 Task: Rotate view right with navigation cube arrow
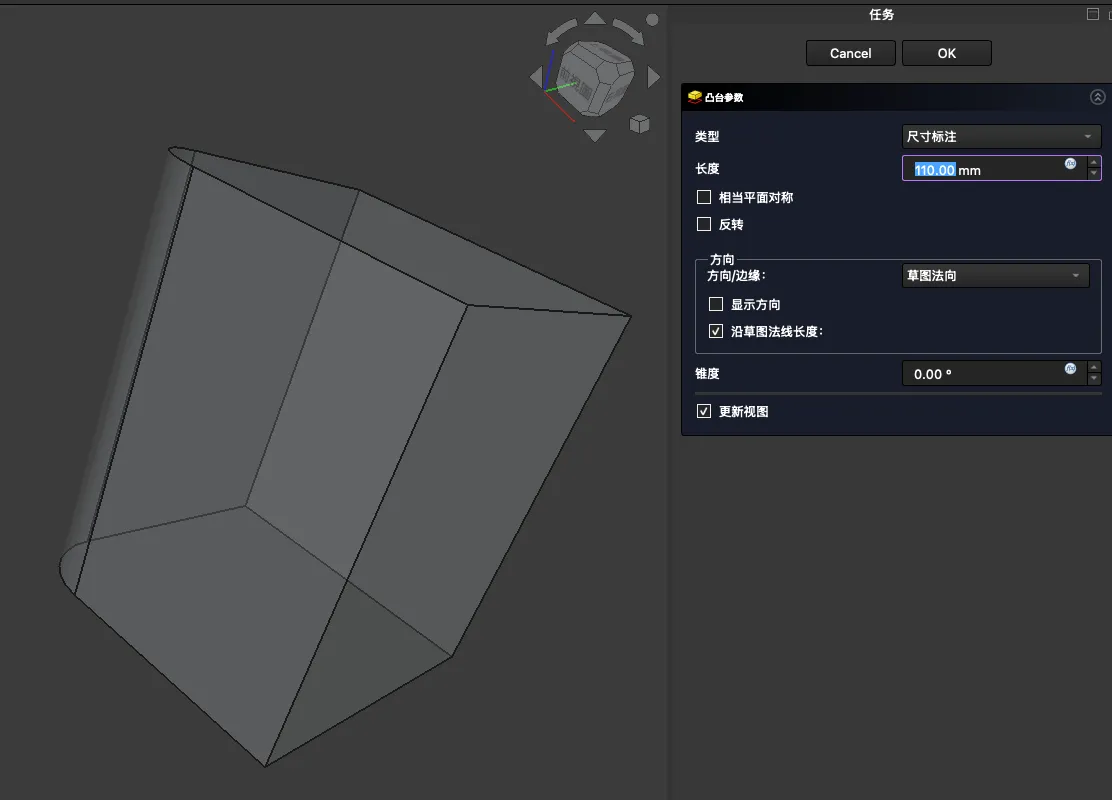(654, 77)
